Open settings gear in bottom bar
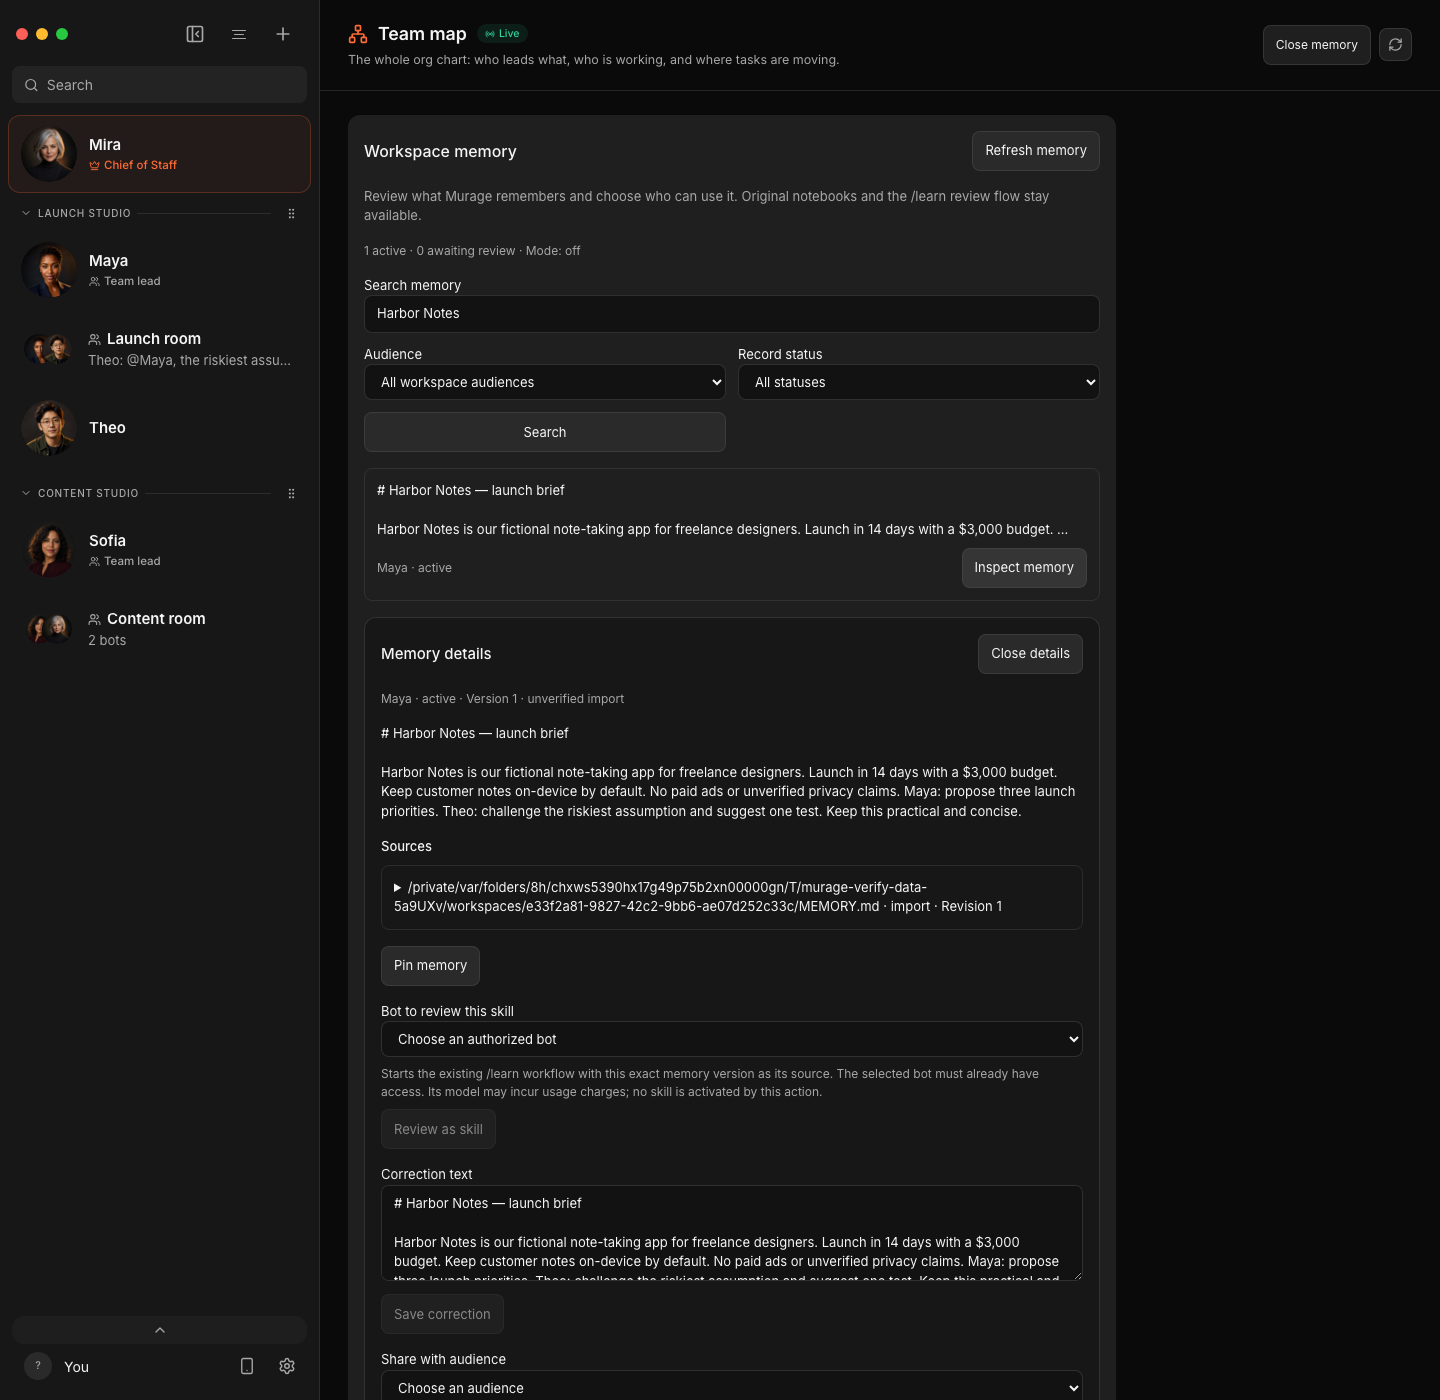 (x=287, y=1366)
